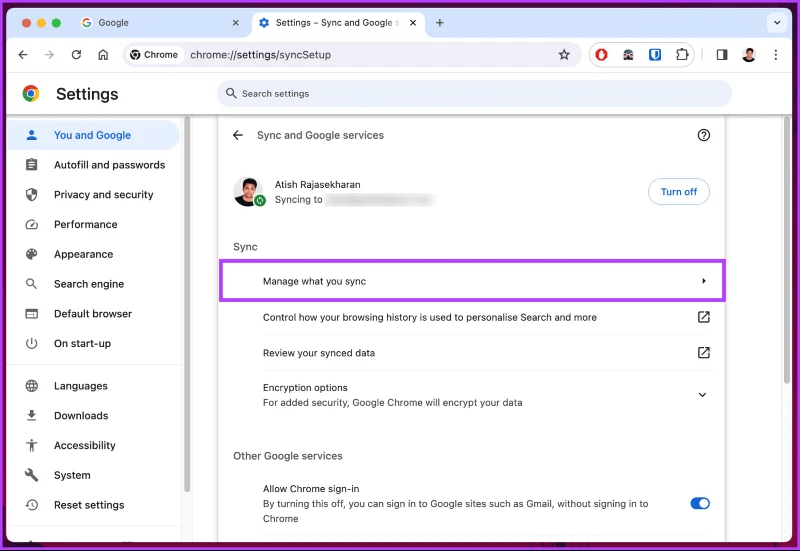Viewport: 800px width, 551px height.
Task: Click the address bar URL chrome://settings/syncSetup
Action: click(260, 55)
